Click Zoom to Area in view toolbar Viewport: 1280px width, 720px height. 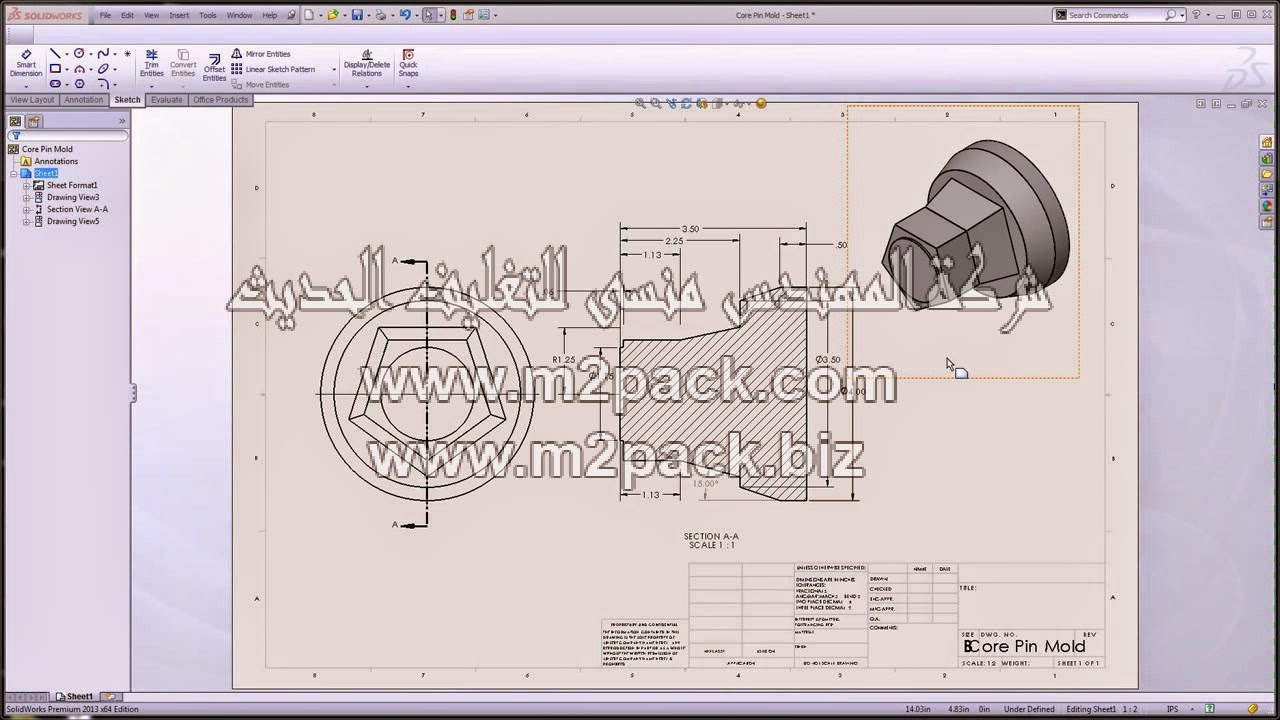(x=656, y=103)
